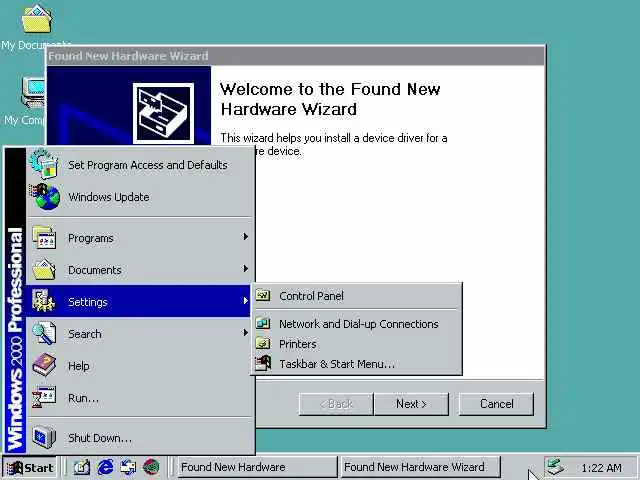640x480 pixels.
Task: Click Next in the hardware wizard
Action: 411,404
